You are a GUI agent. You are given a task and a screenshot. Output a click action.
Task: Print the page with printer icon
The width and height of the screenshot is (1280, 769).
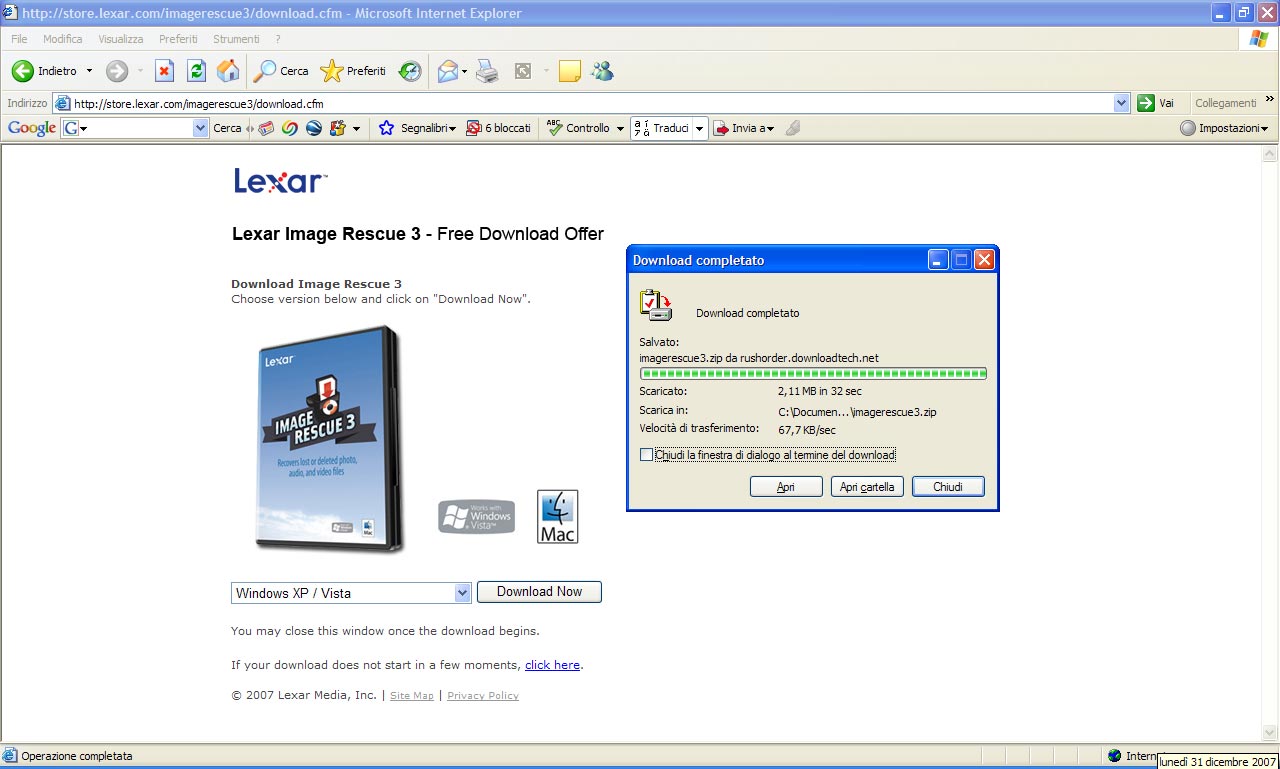point(487,71)
